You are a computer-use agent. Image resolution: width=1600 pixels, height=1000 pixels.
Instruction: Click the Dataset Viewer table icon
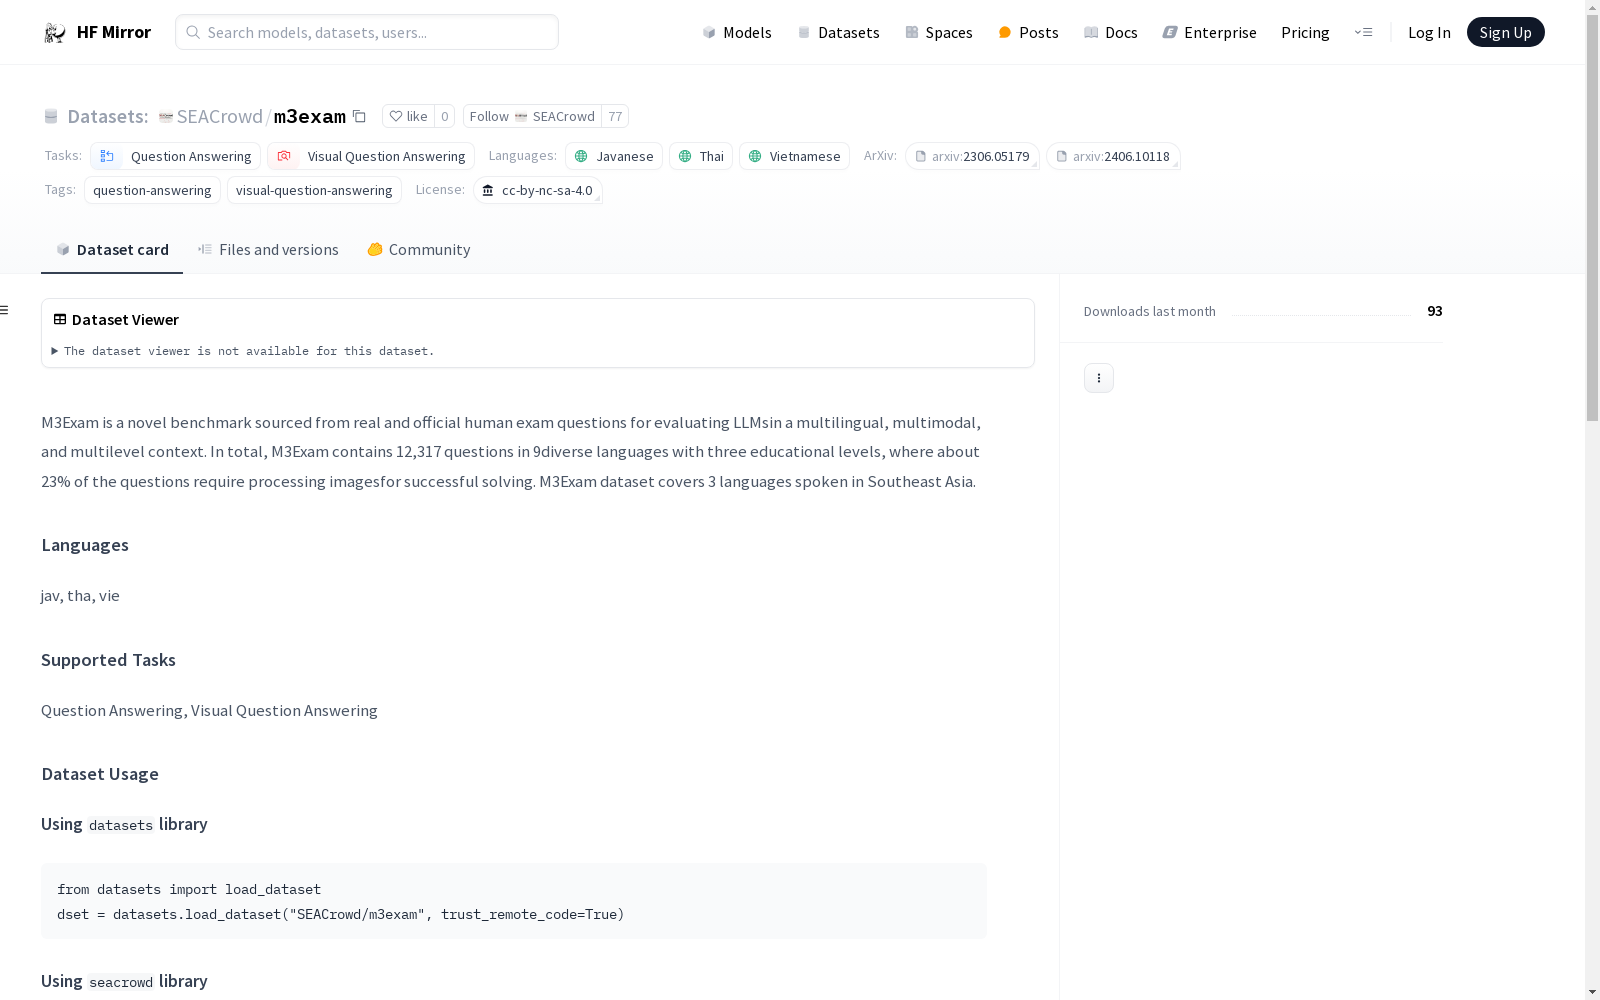[60, 319]
